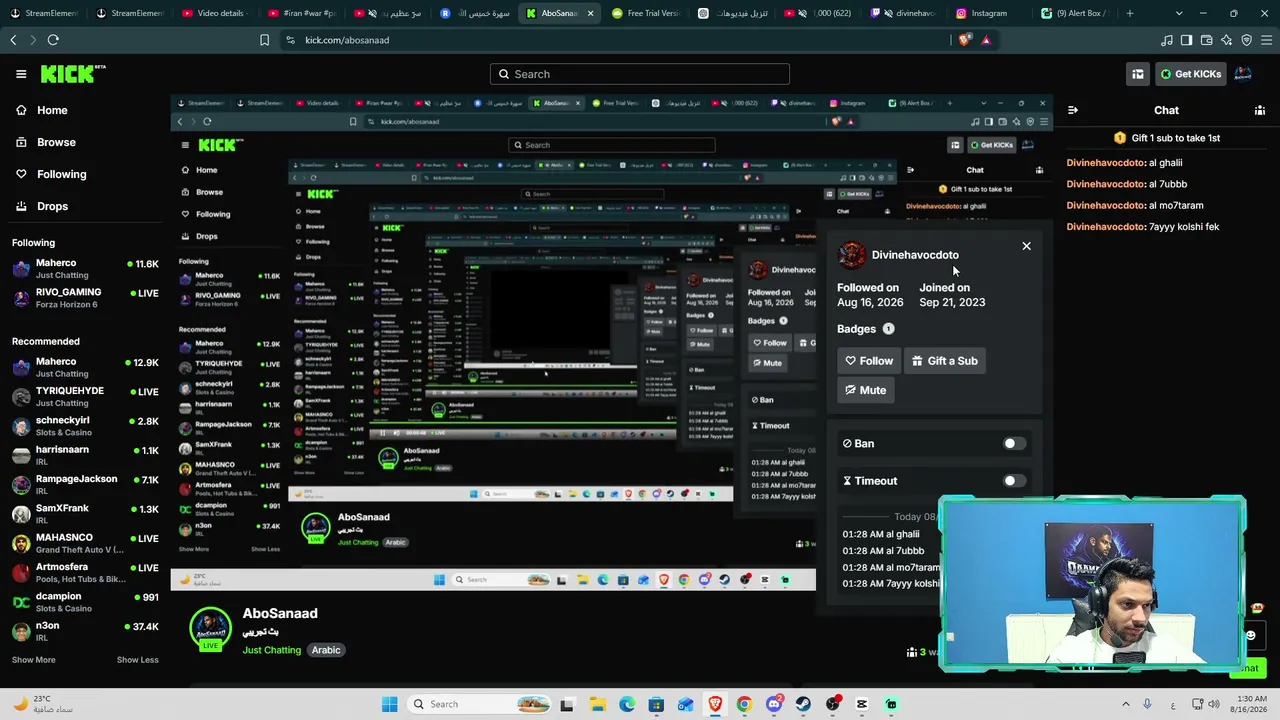This screenshot has width=1280, height=720.
Task: Click the Kick Search input field
Action: [x=640, y=74]
